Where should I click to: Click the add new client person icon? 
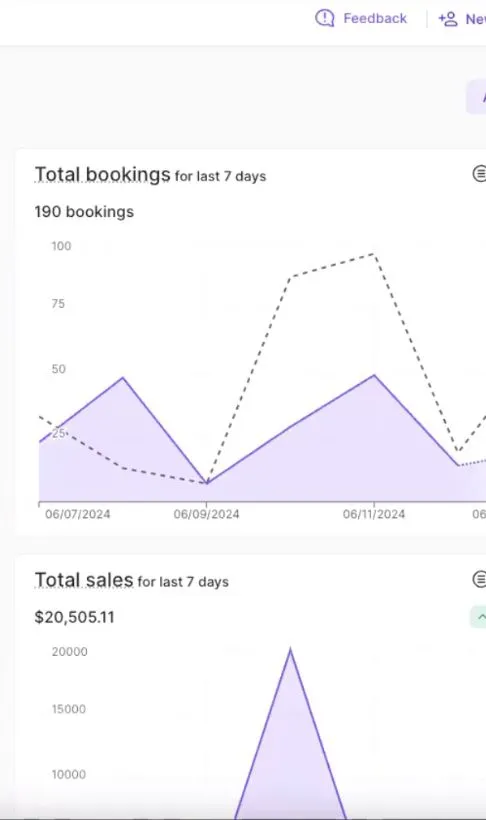coord(448,19)
